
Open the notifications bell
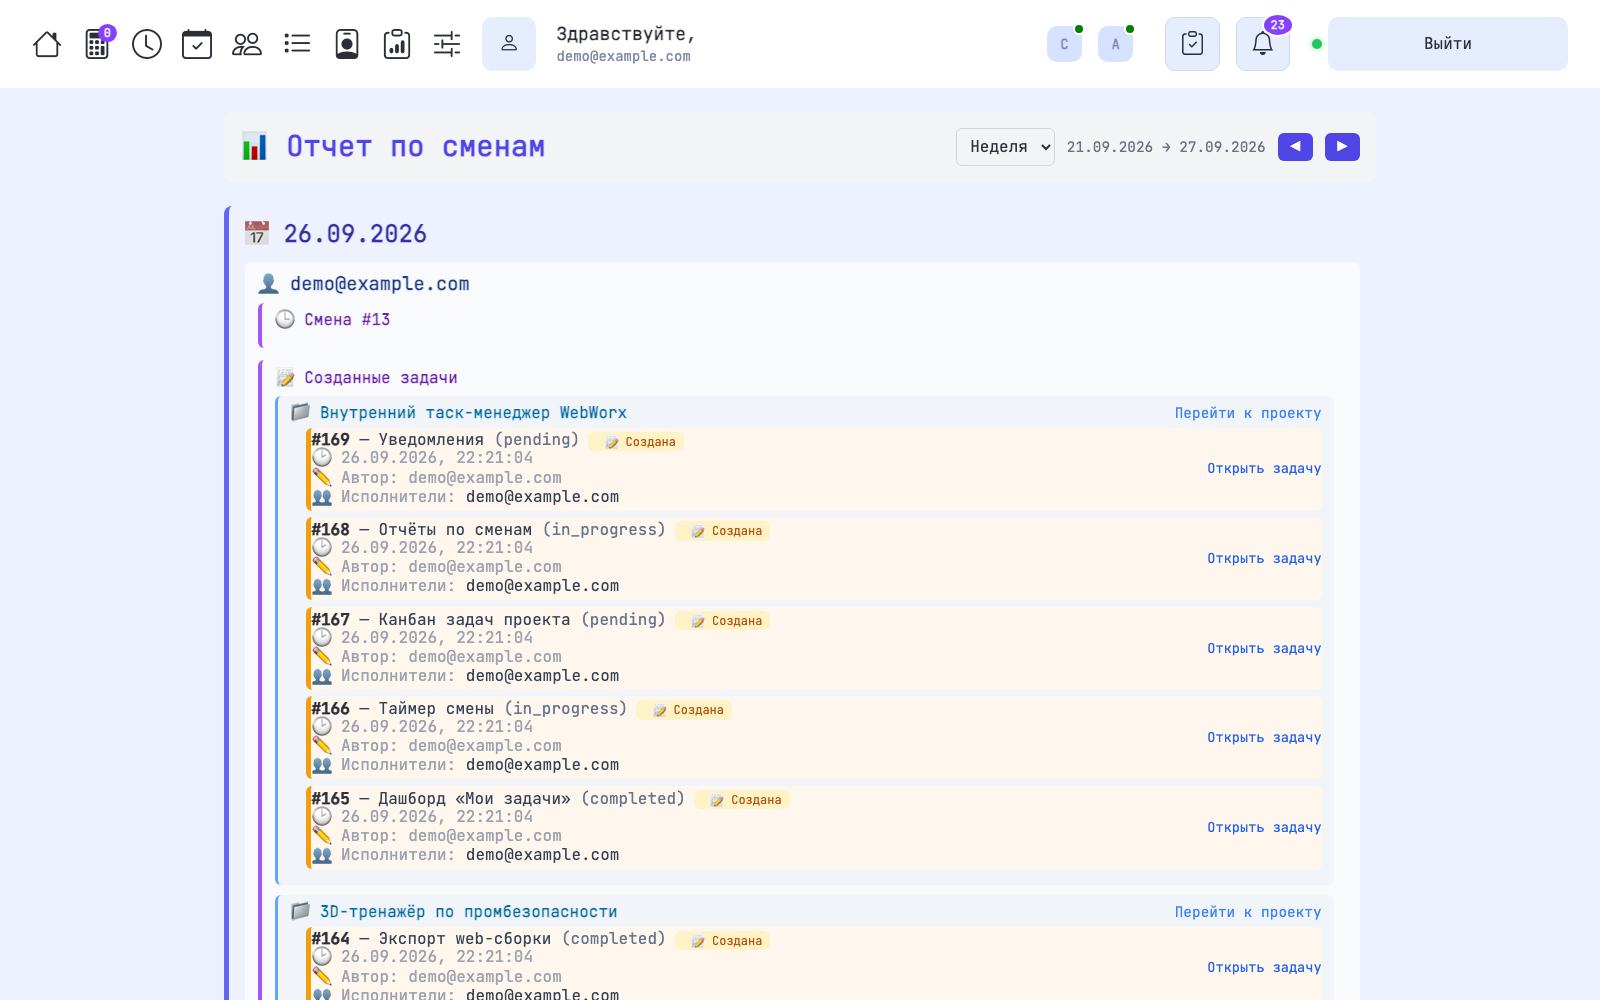[1263, 44]
